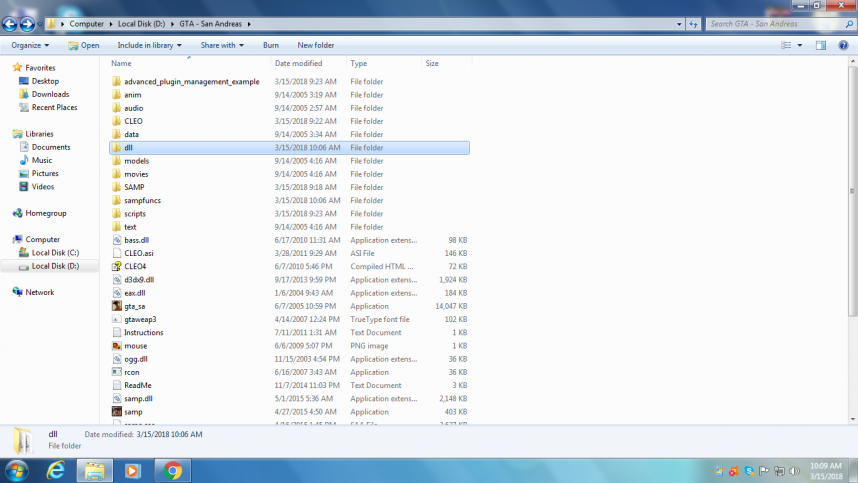Open Desktop in Favorites
This screenshot has height=483, width=858.
tap(45, 81)
